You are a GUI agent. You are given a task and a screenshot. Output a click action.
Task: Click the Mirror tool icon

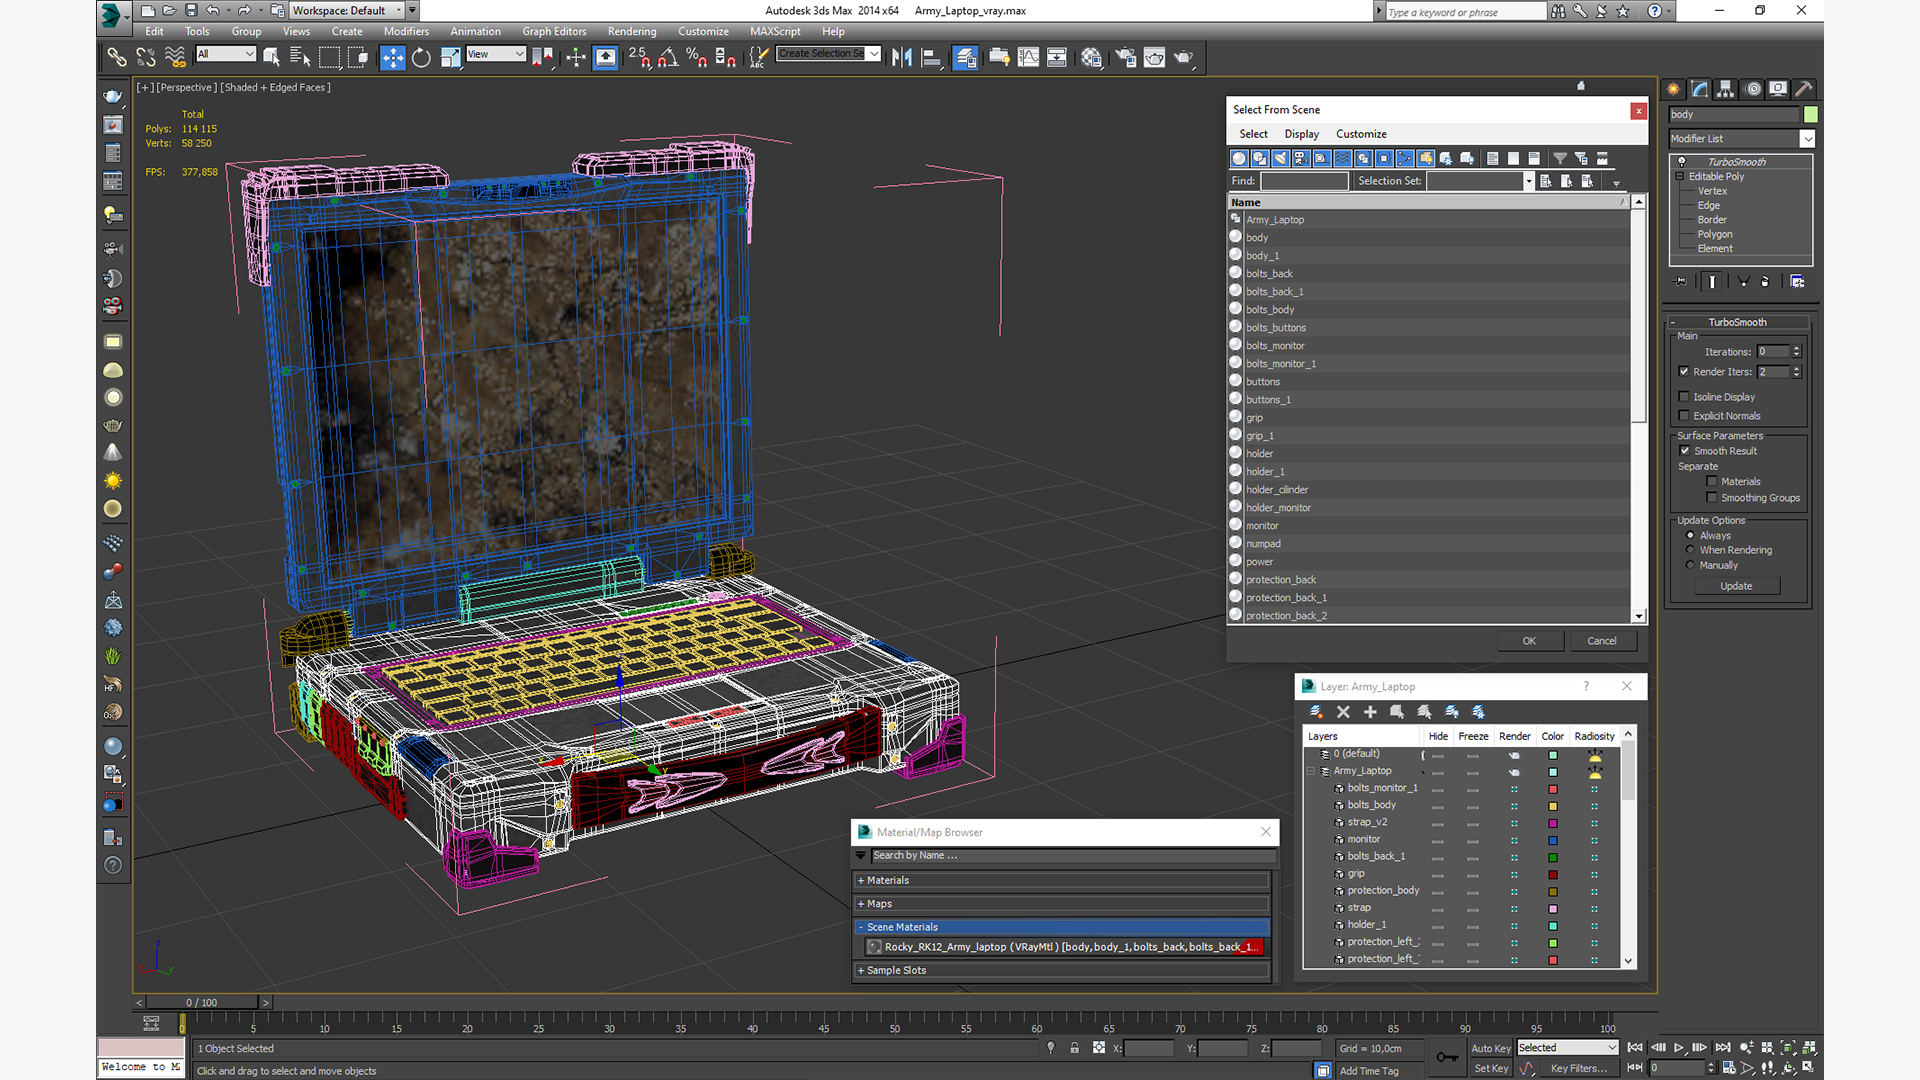(x=901, y=58)
